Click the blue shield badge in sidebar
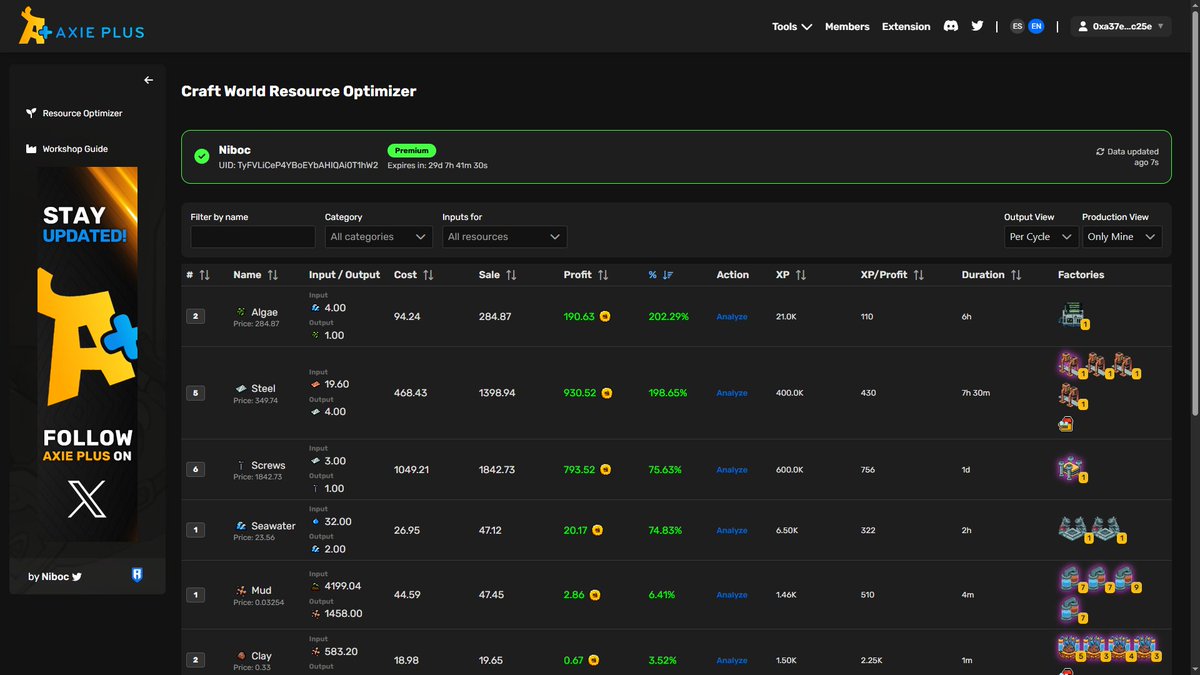The height and width of the screenshot is (675, 1200). pyautogui.click(x=136, y=576)
